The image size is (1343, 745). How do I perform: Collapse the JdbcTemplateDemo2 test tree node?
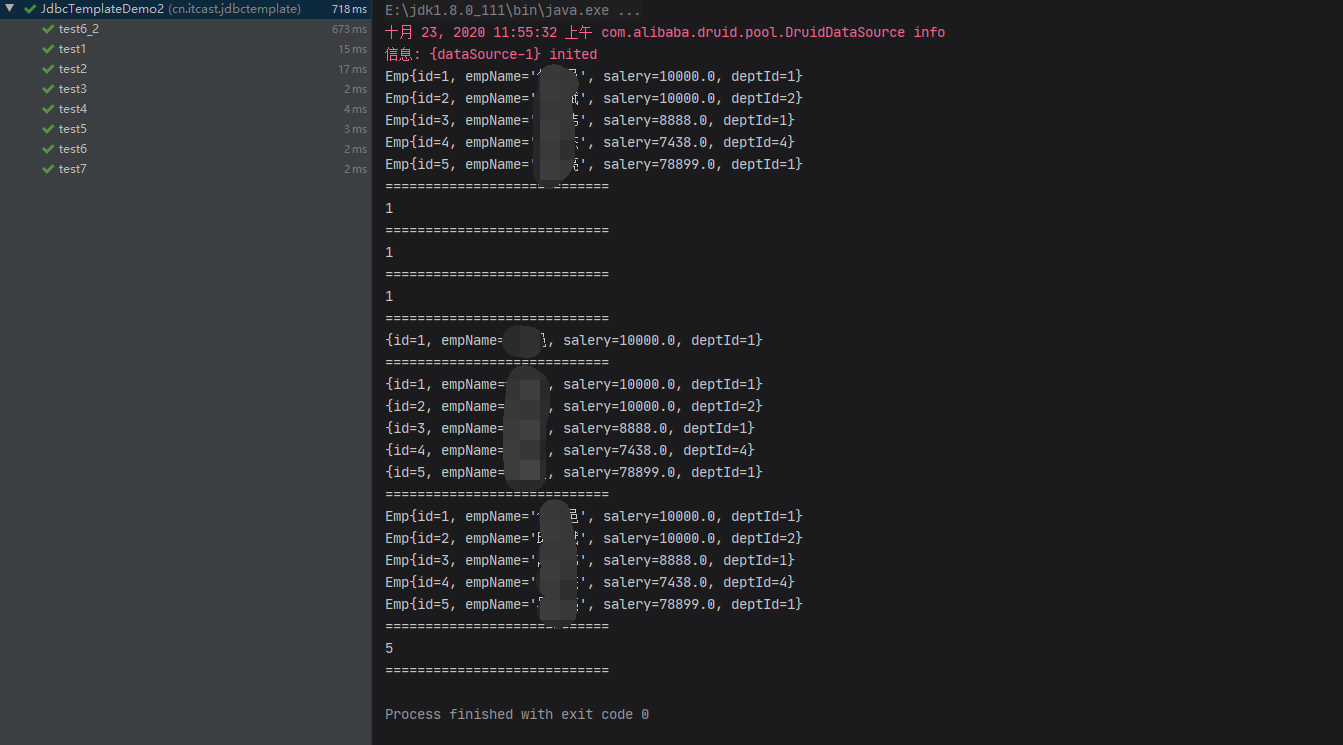(x=10, y=9)
